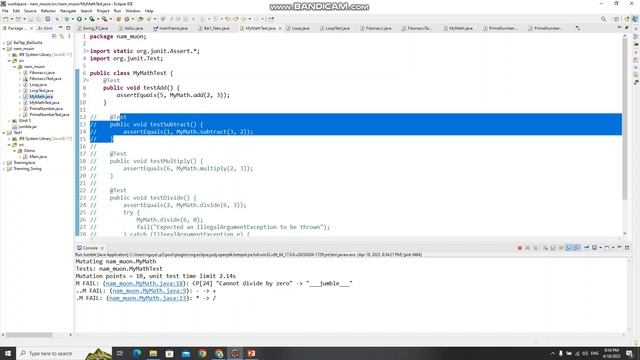Open the File menu

click(x=5, y=11)
